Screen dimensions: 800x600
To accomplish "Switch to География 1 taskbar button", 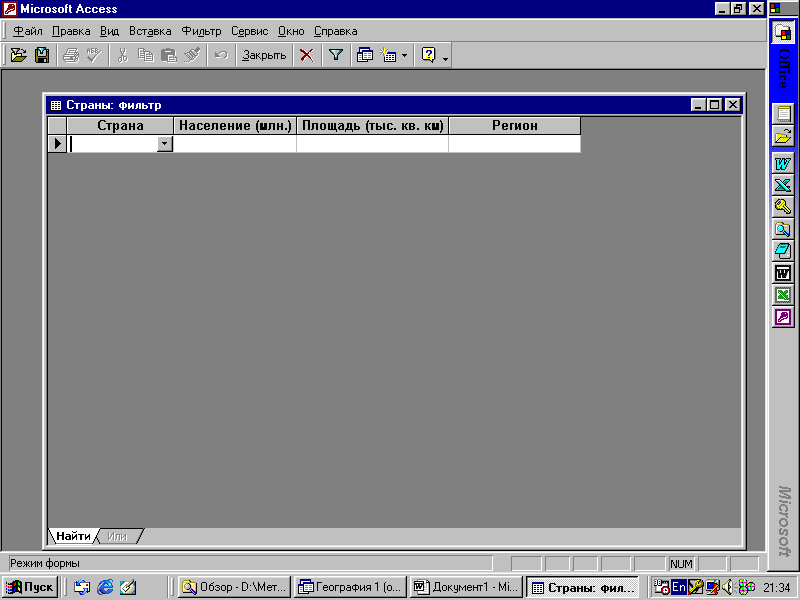I will coord(351,587).
